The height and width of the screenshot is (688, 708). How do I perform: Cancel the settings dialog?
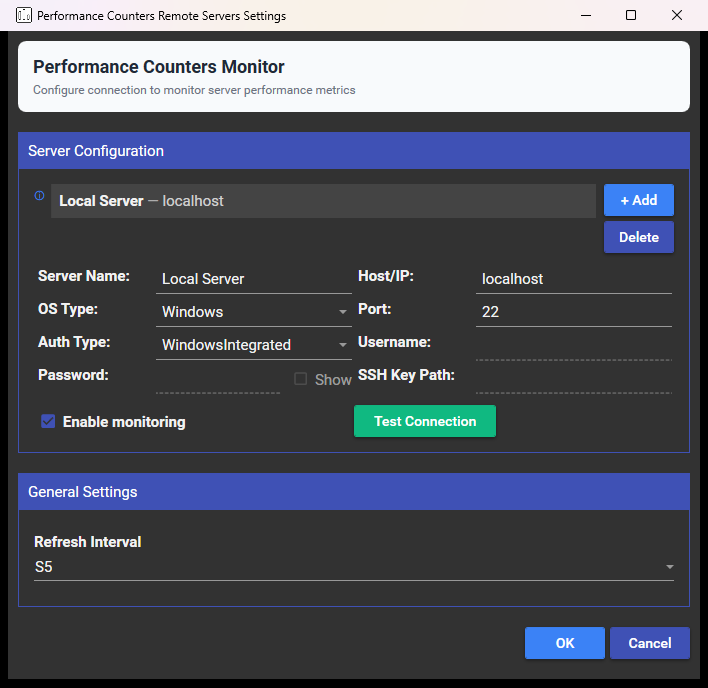(x=650, y=643)
